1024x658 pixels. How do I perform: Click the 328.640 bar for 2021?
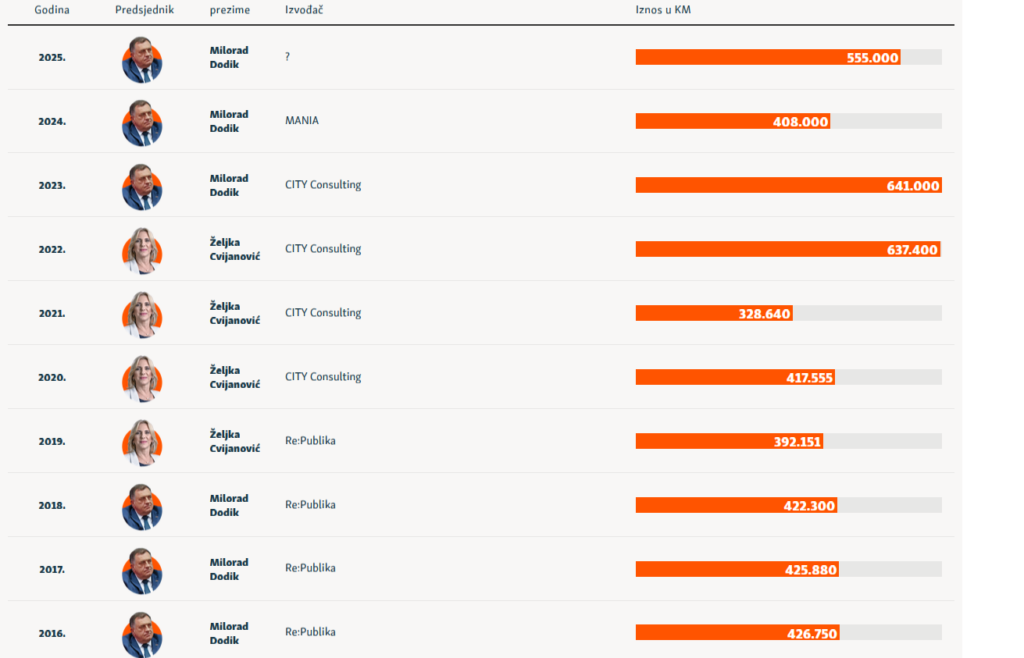[x=713, y=313]
